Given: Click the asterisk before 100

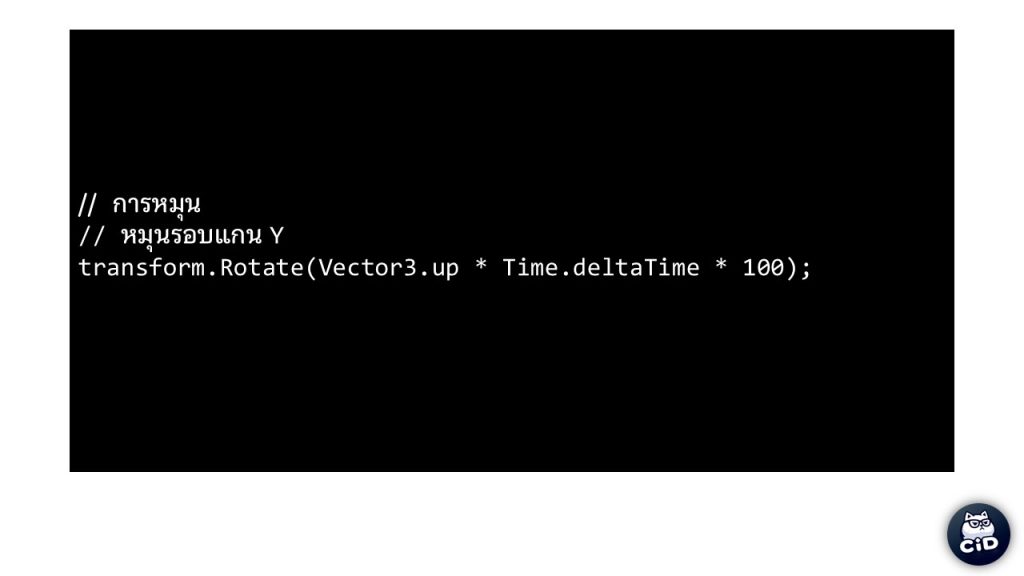Looking at the screenshot, I should tap(720, 266).
